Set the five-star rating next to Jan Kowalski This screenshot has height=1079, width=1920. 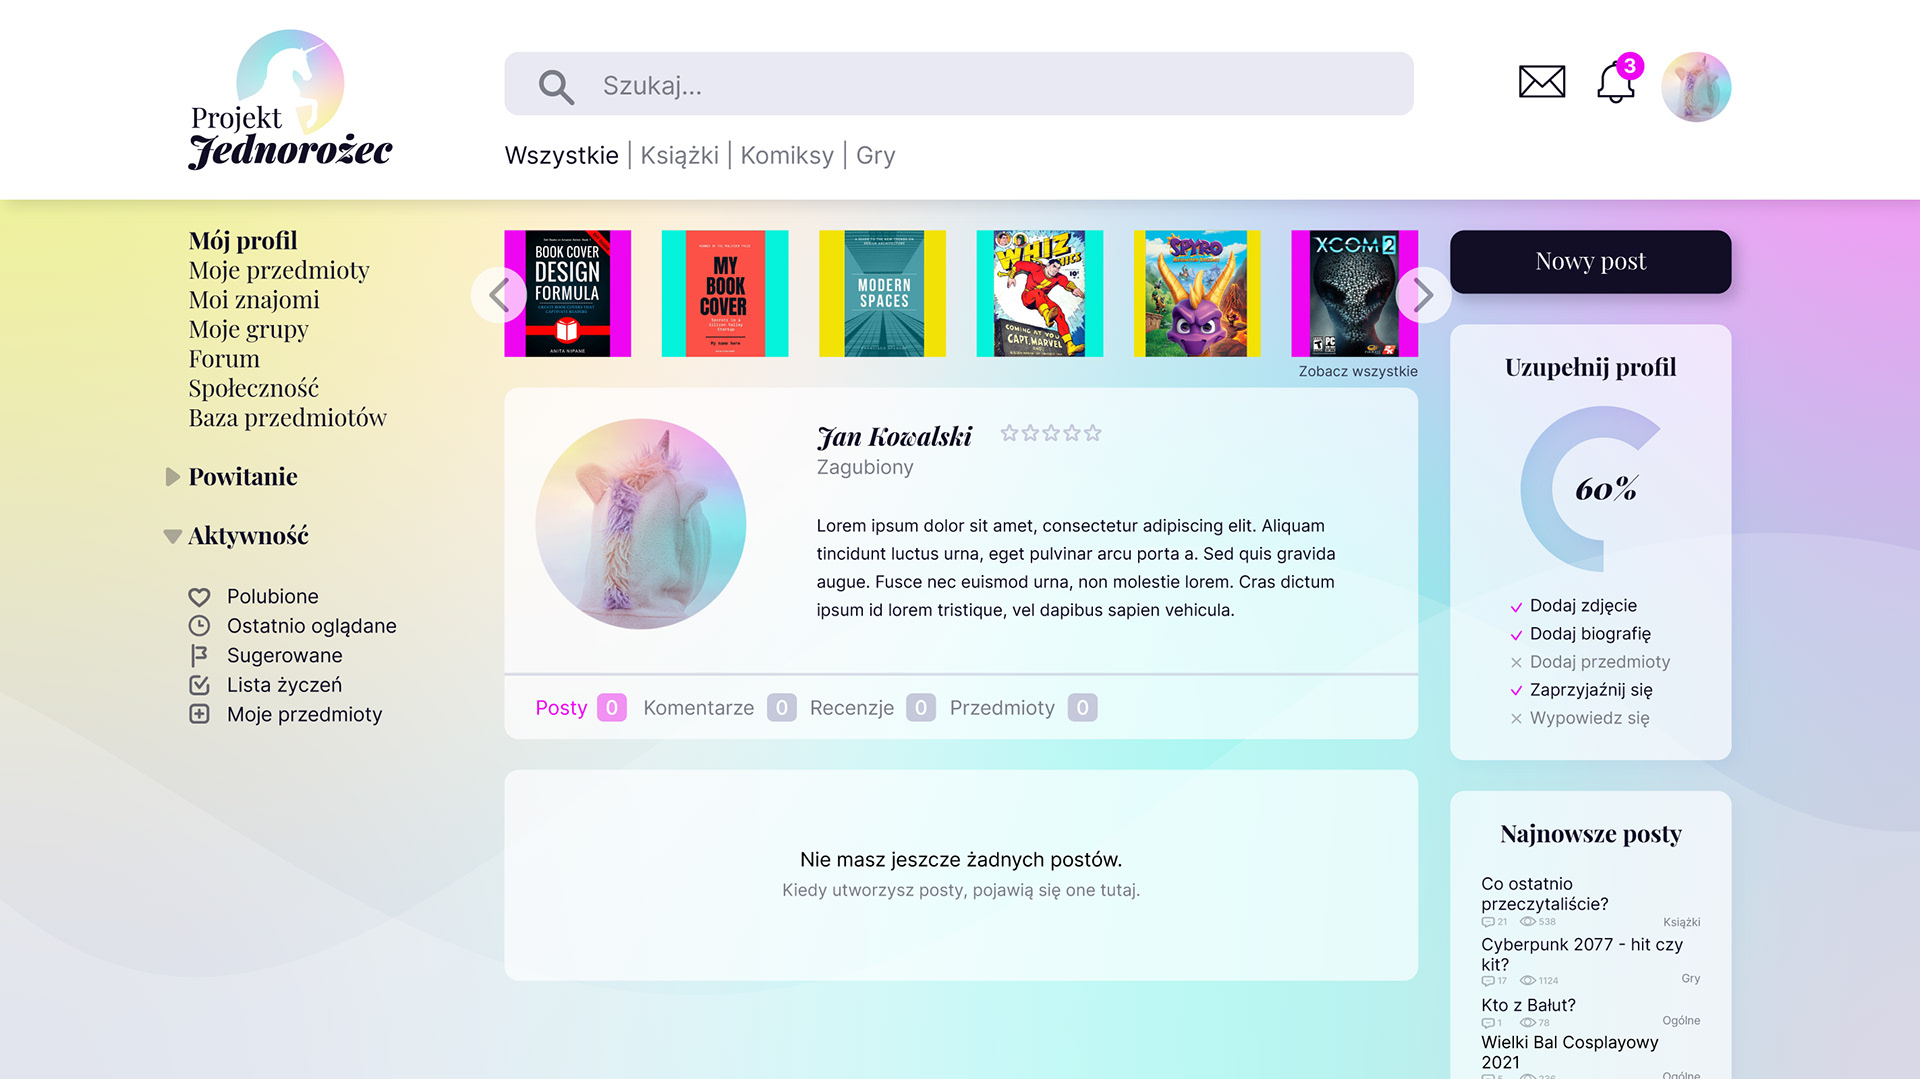pos(1051,433)
